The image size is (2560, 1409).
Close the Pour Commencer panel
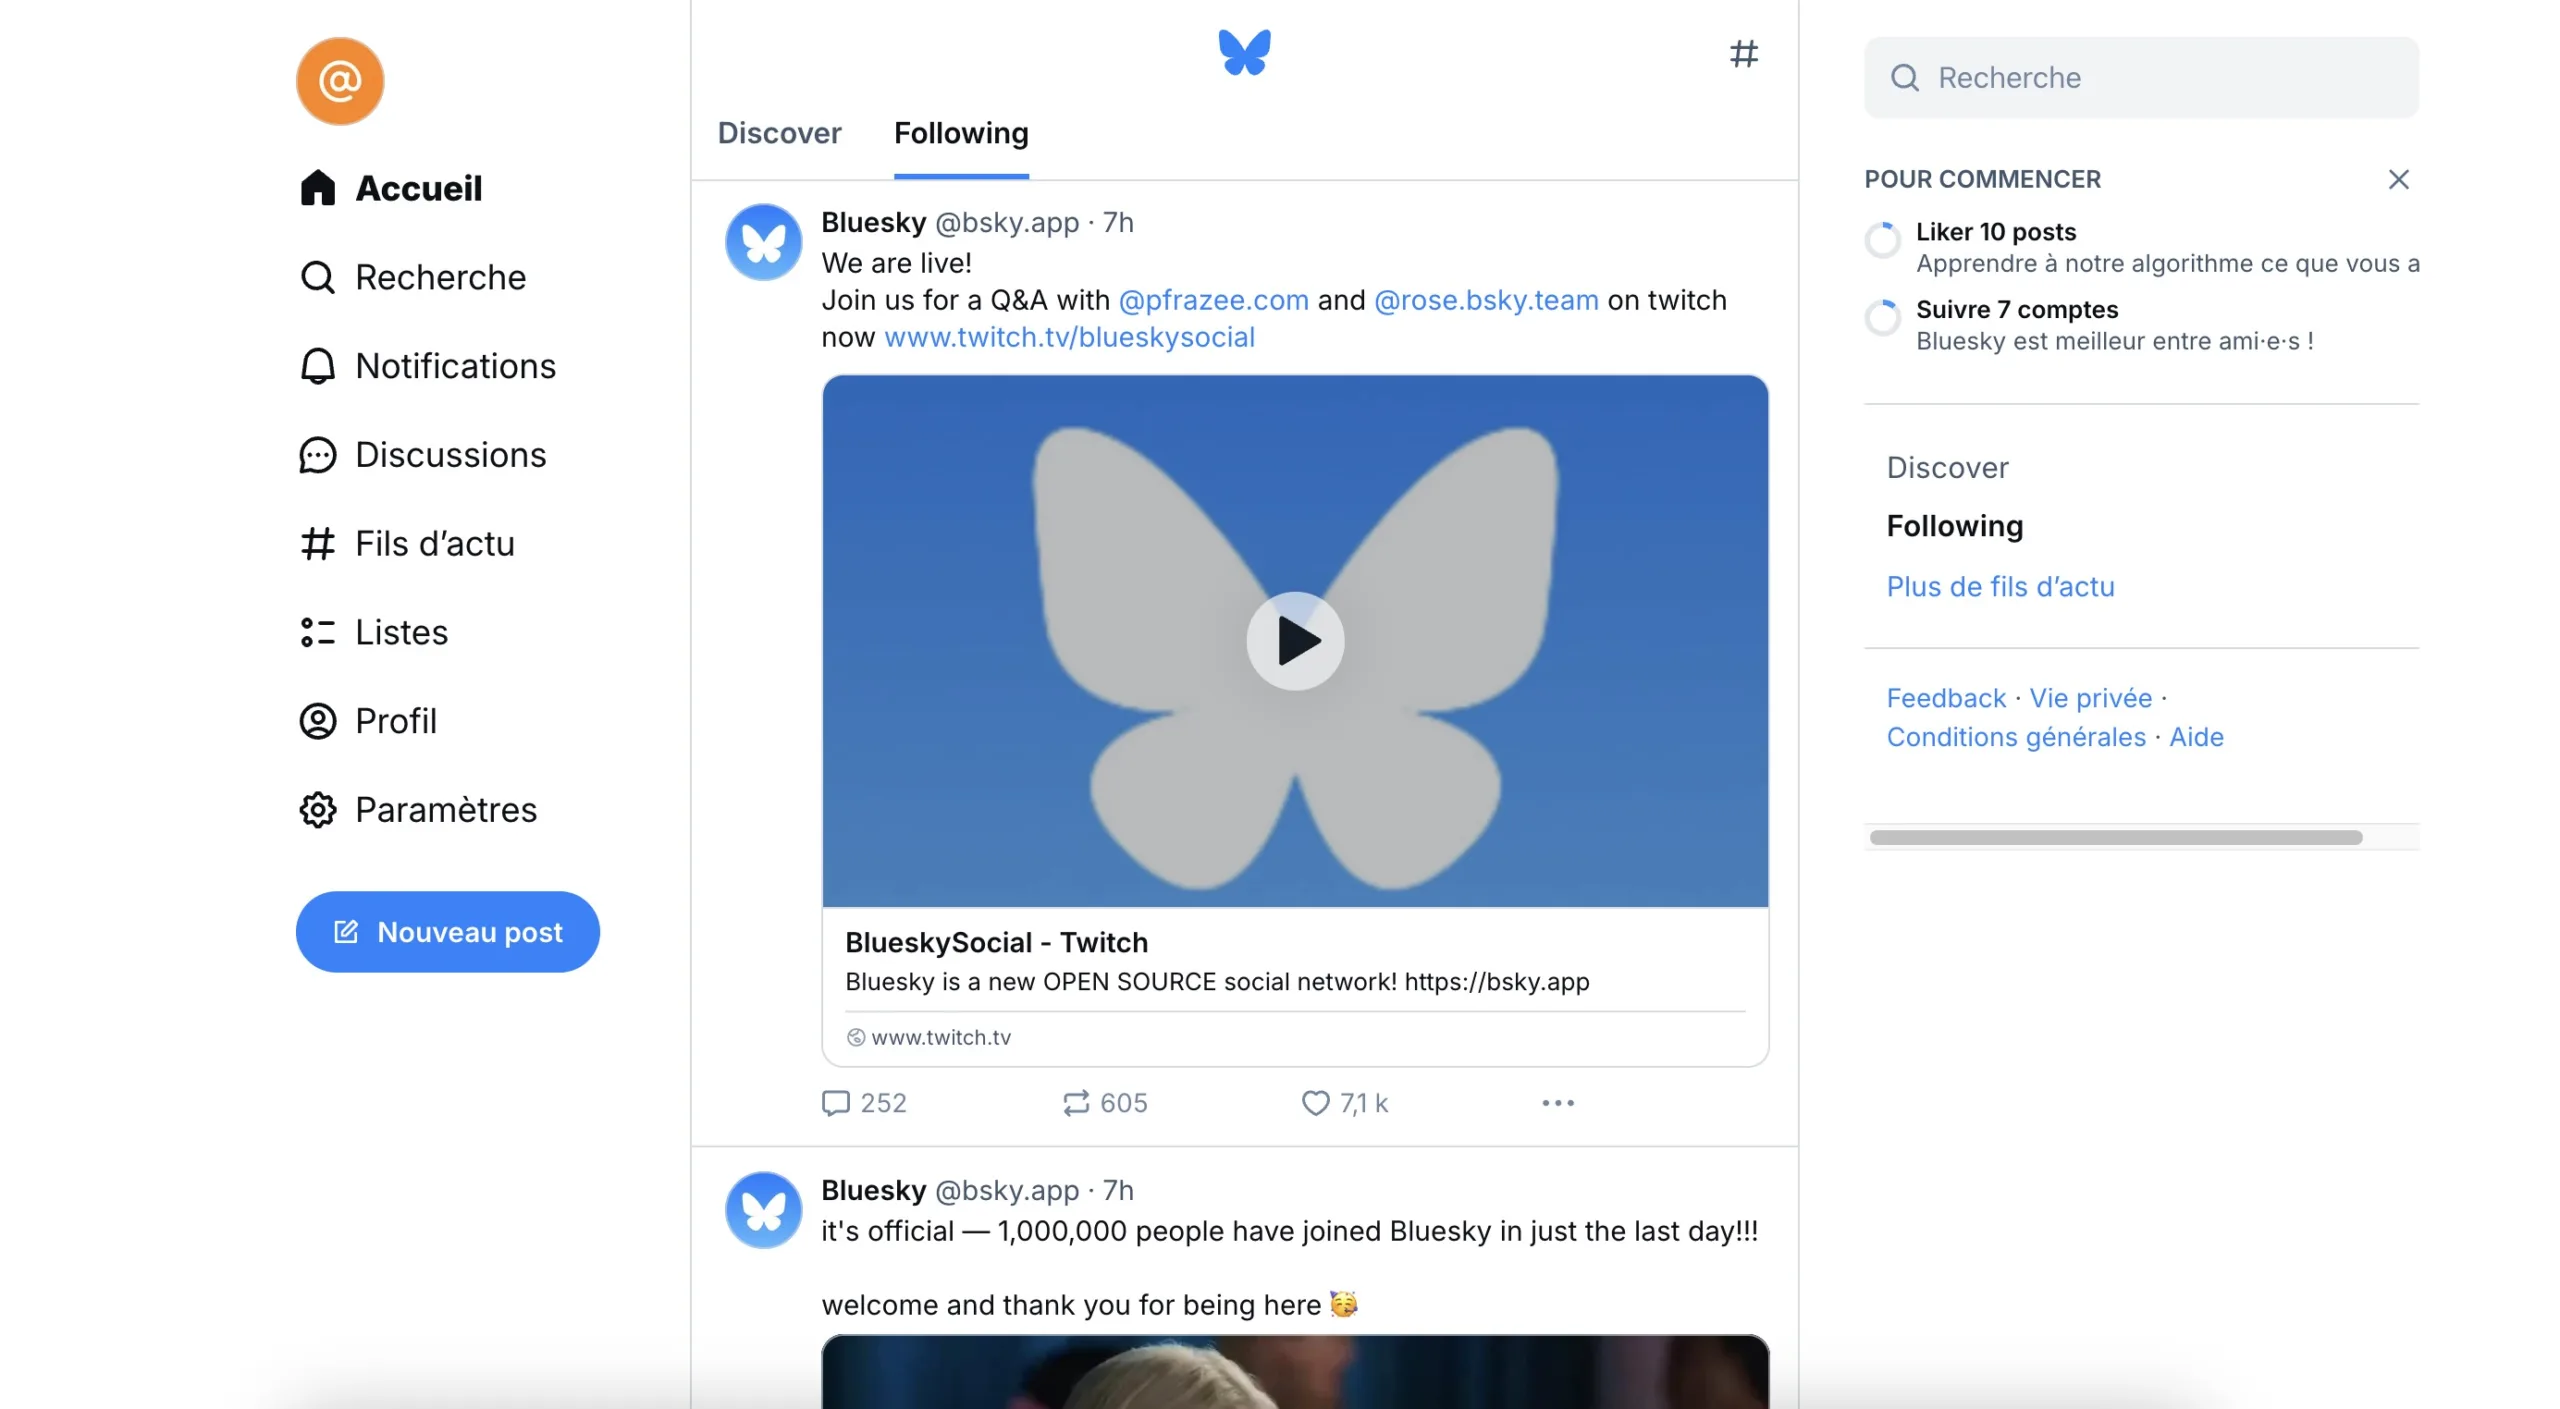(x=2397, y=179)
